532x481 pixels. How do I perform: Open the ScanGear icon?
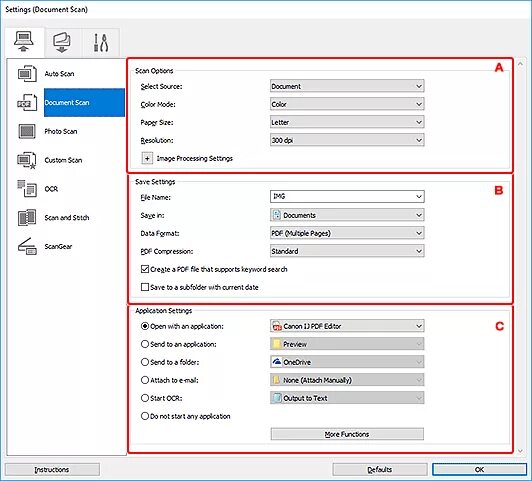[27, 246]
